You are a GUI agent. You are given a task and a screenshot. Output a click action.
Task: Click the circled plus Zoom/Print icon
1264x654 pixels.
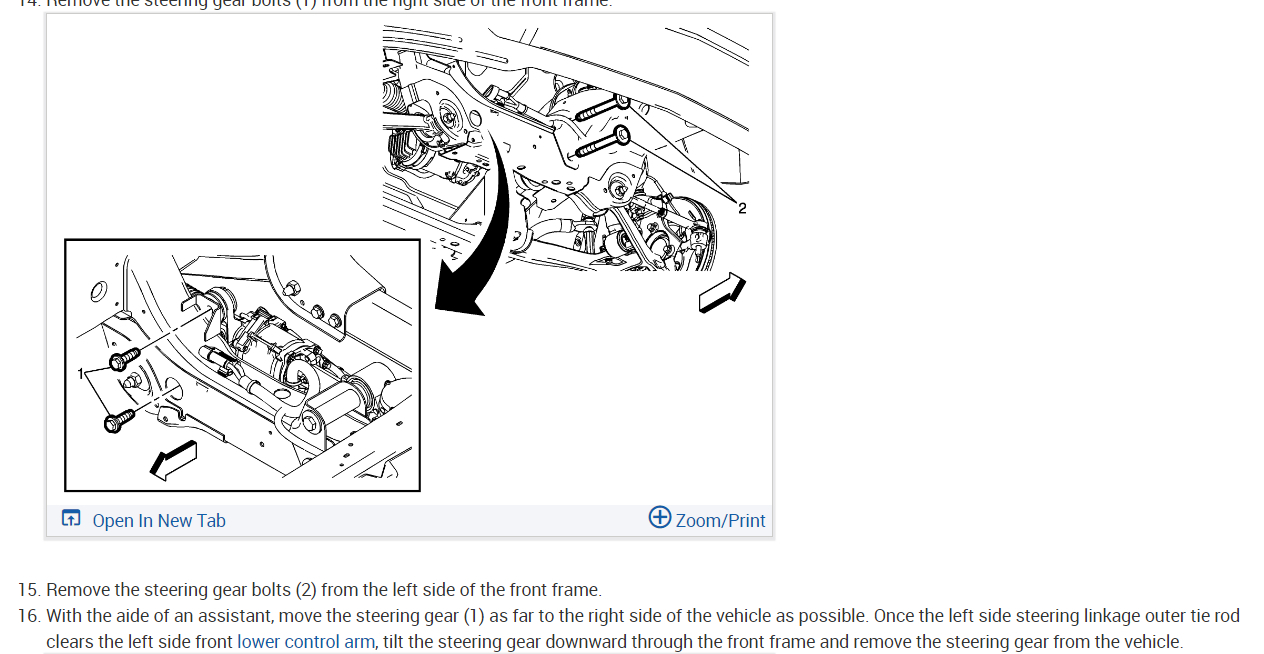coord(660,517)
